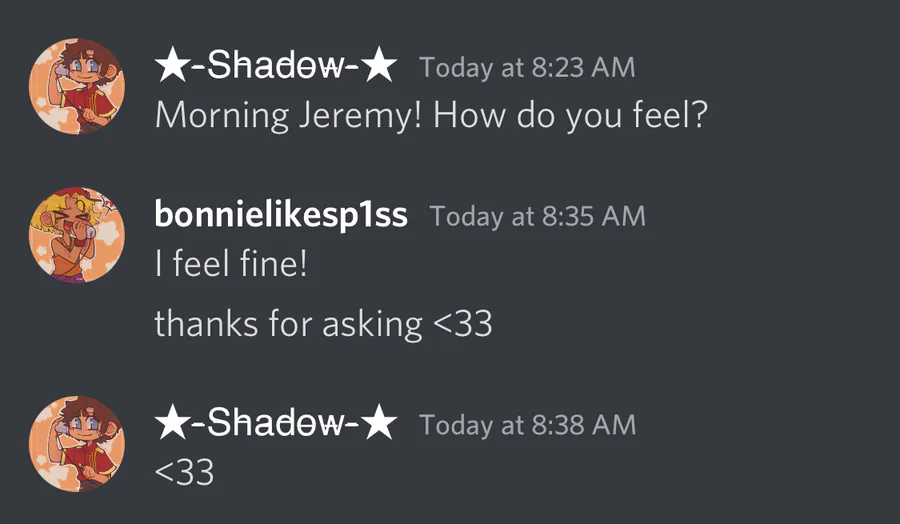Click '<33' after 'thanks for asking'
Screen dimensions: 900x524
pos(462,324)
